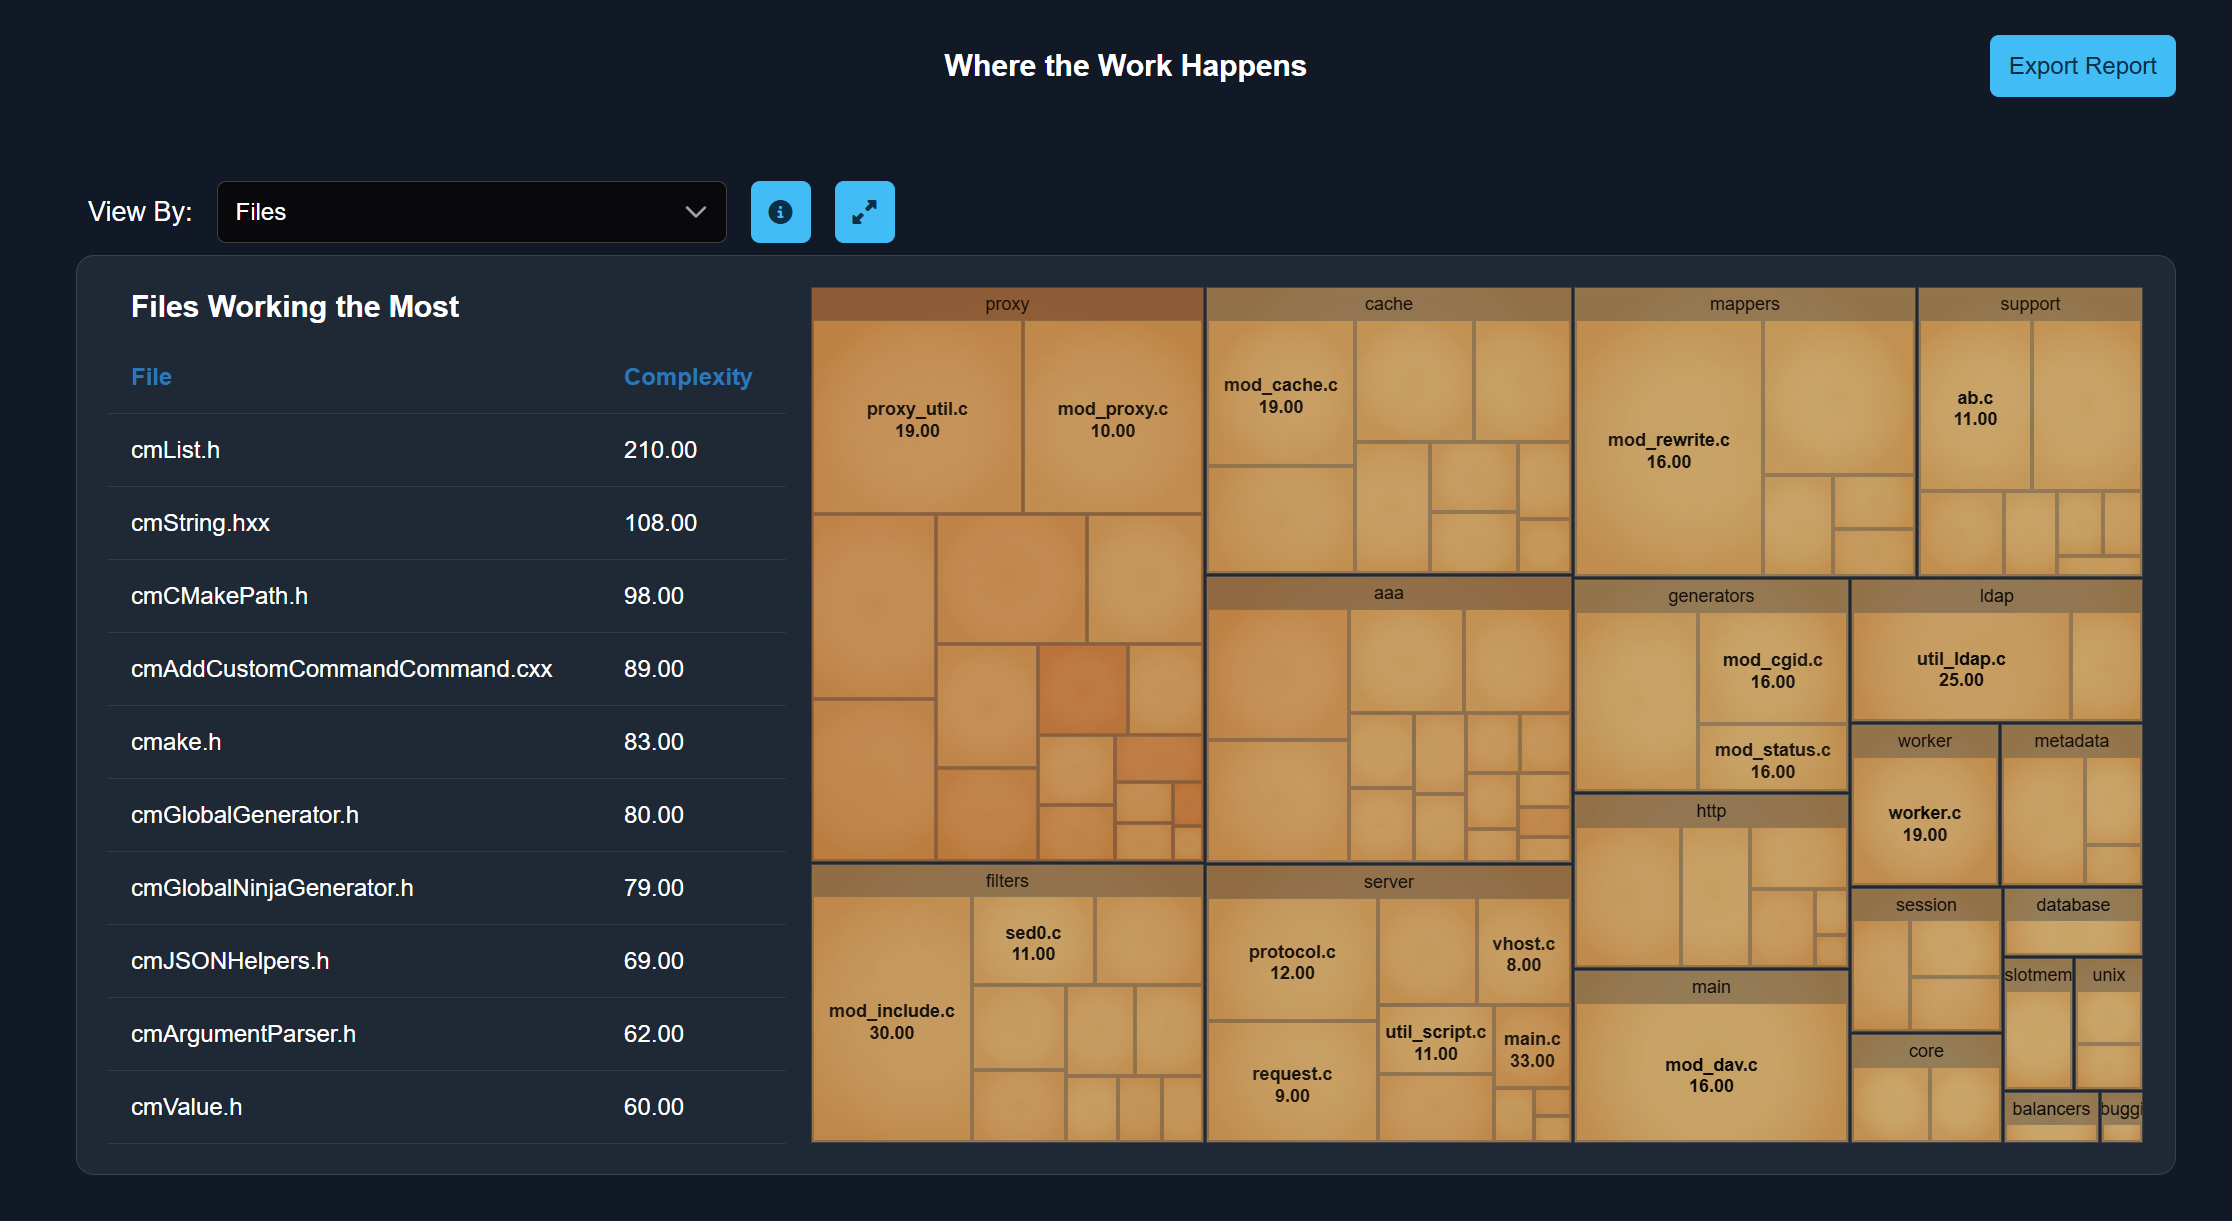Click the worker.c treemap tile

[1923, 822]
